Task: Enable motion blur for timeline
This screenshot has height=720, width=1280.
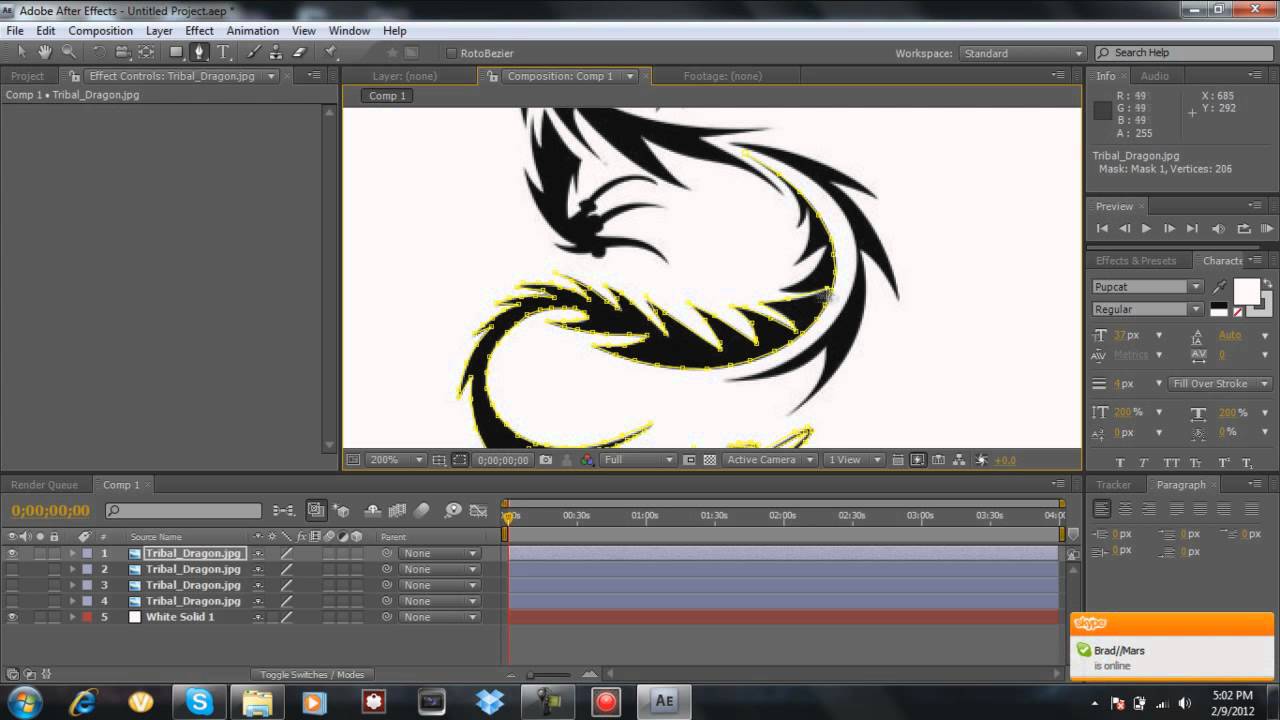Action: point(421,510)
